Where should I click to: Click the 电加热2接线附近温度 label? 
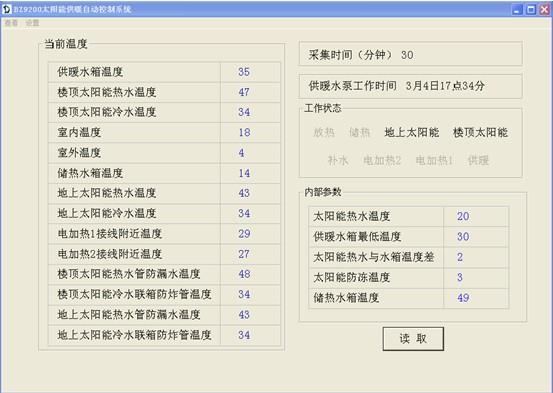pos(110,254)
